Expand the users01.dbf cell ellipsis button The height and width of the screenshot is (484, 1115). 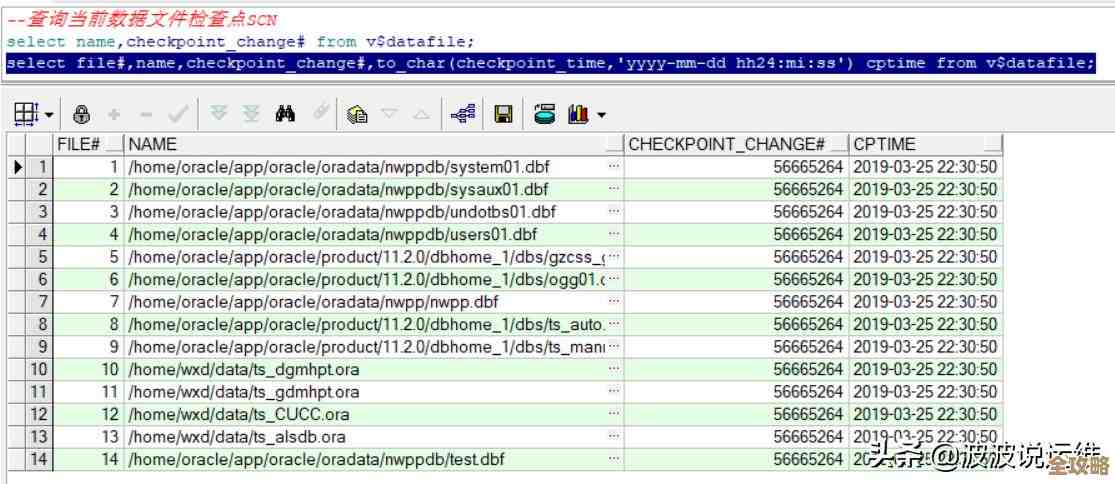[613, 233]
